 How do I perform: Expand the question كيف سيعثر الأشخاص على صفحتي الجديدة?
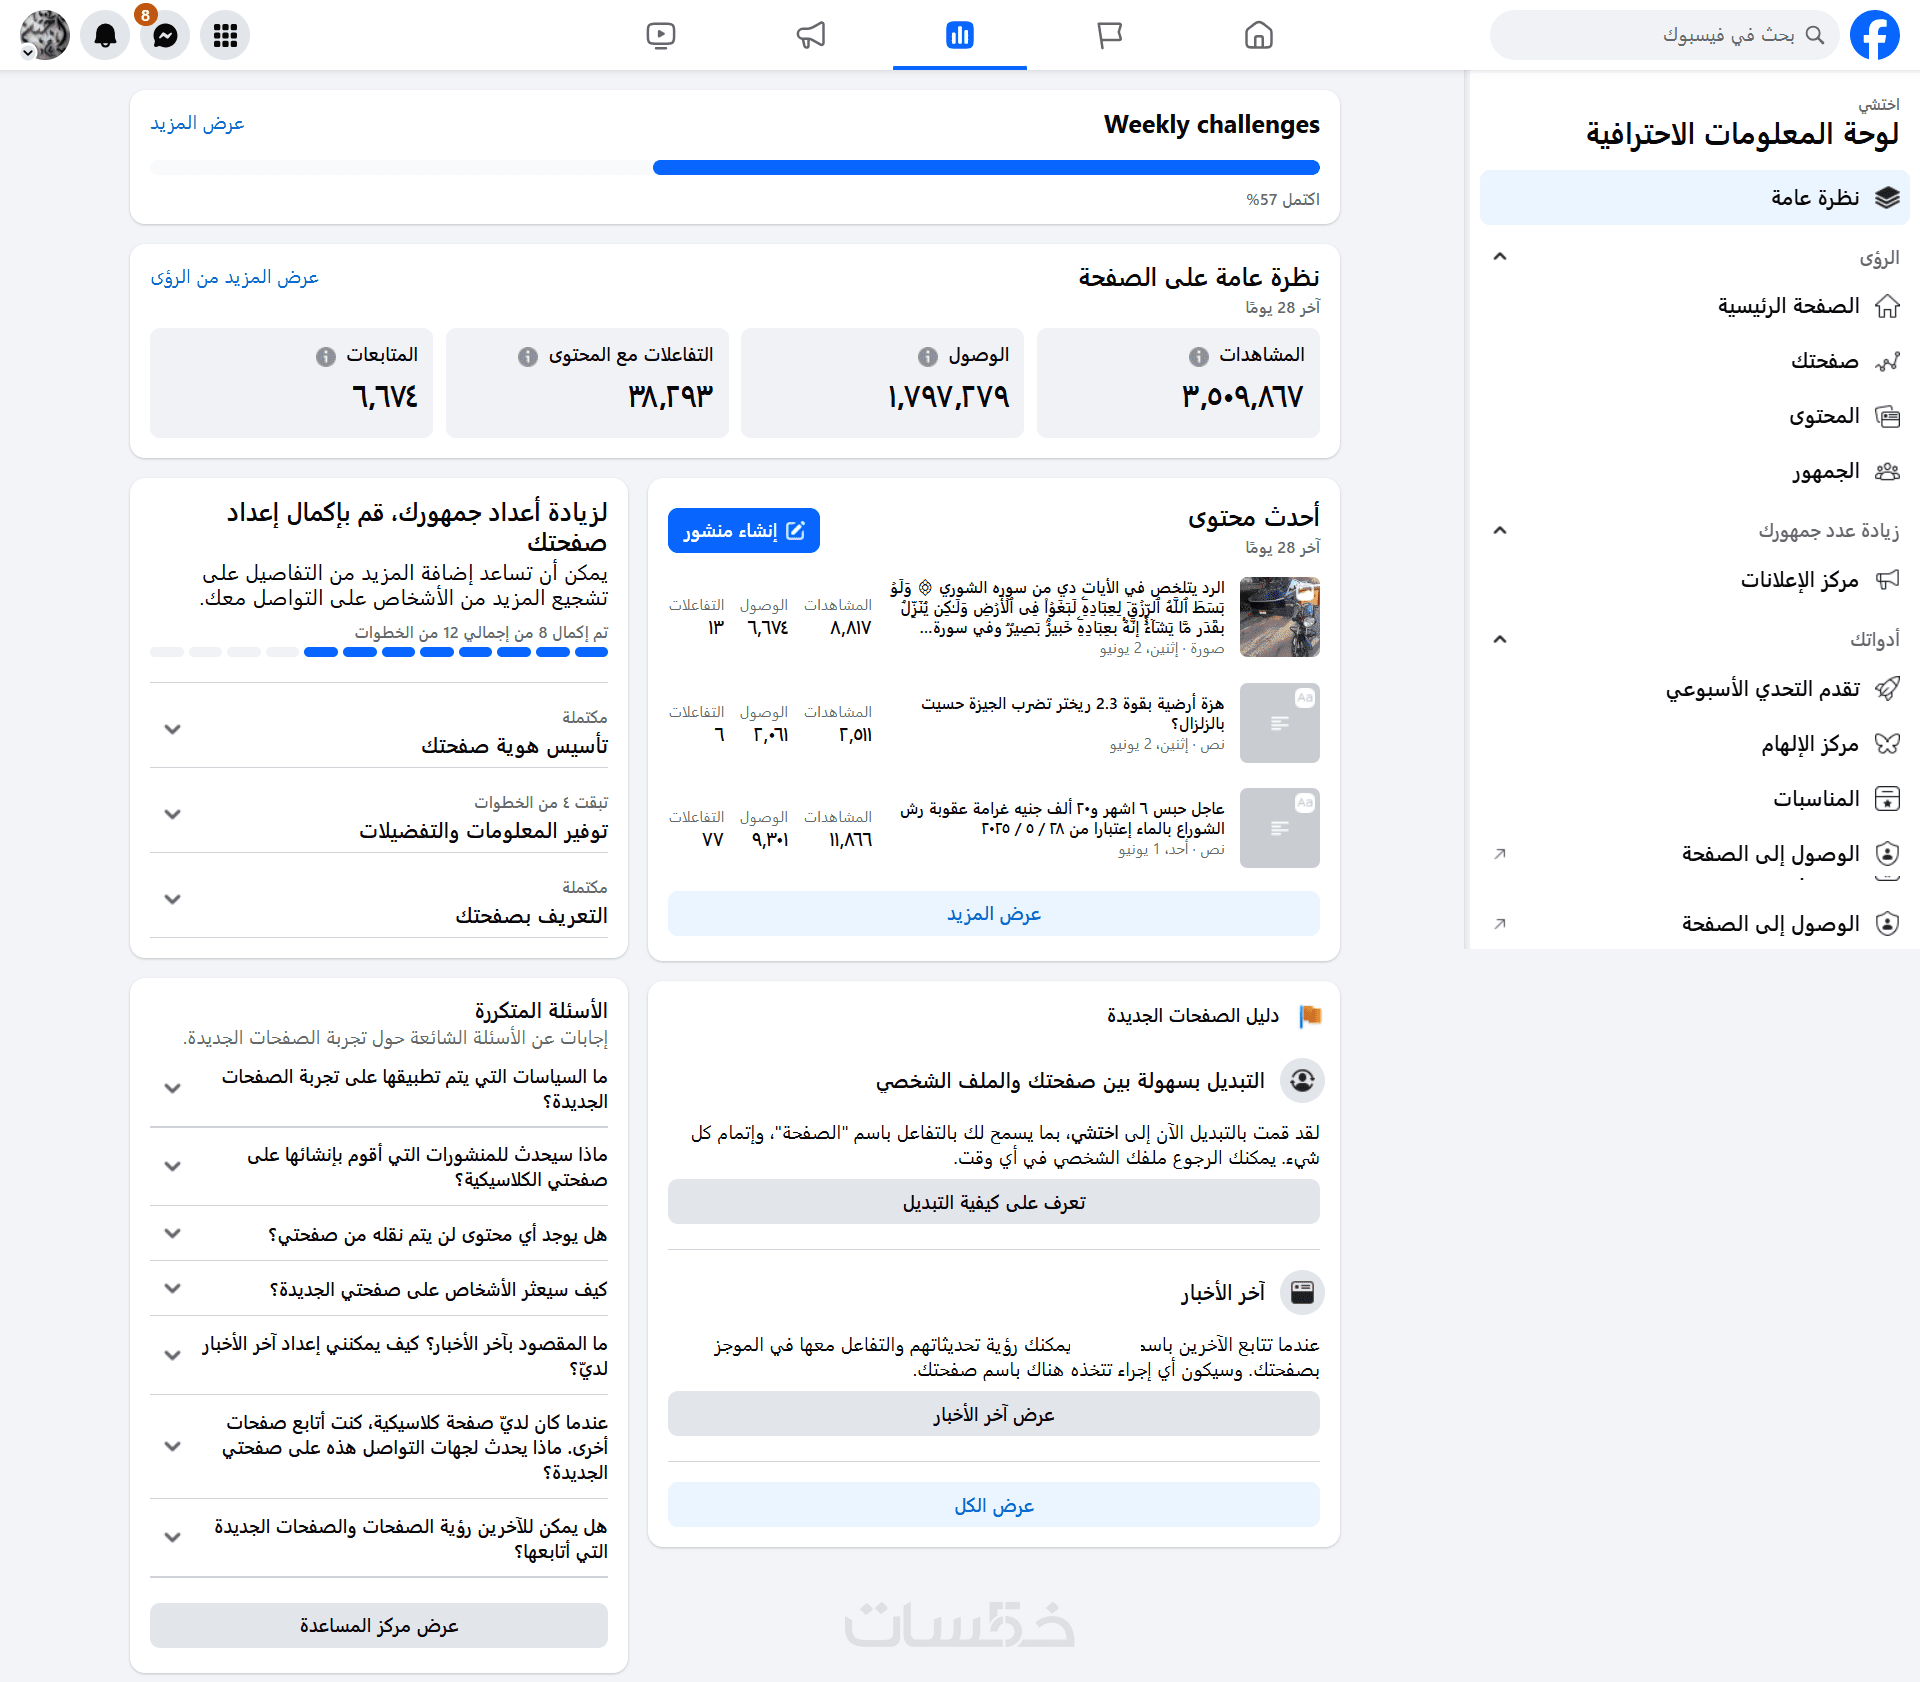point(172,1289)
